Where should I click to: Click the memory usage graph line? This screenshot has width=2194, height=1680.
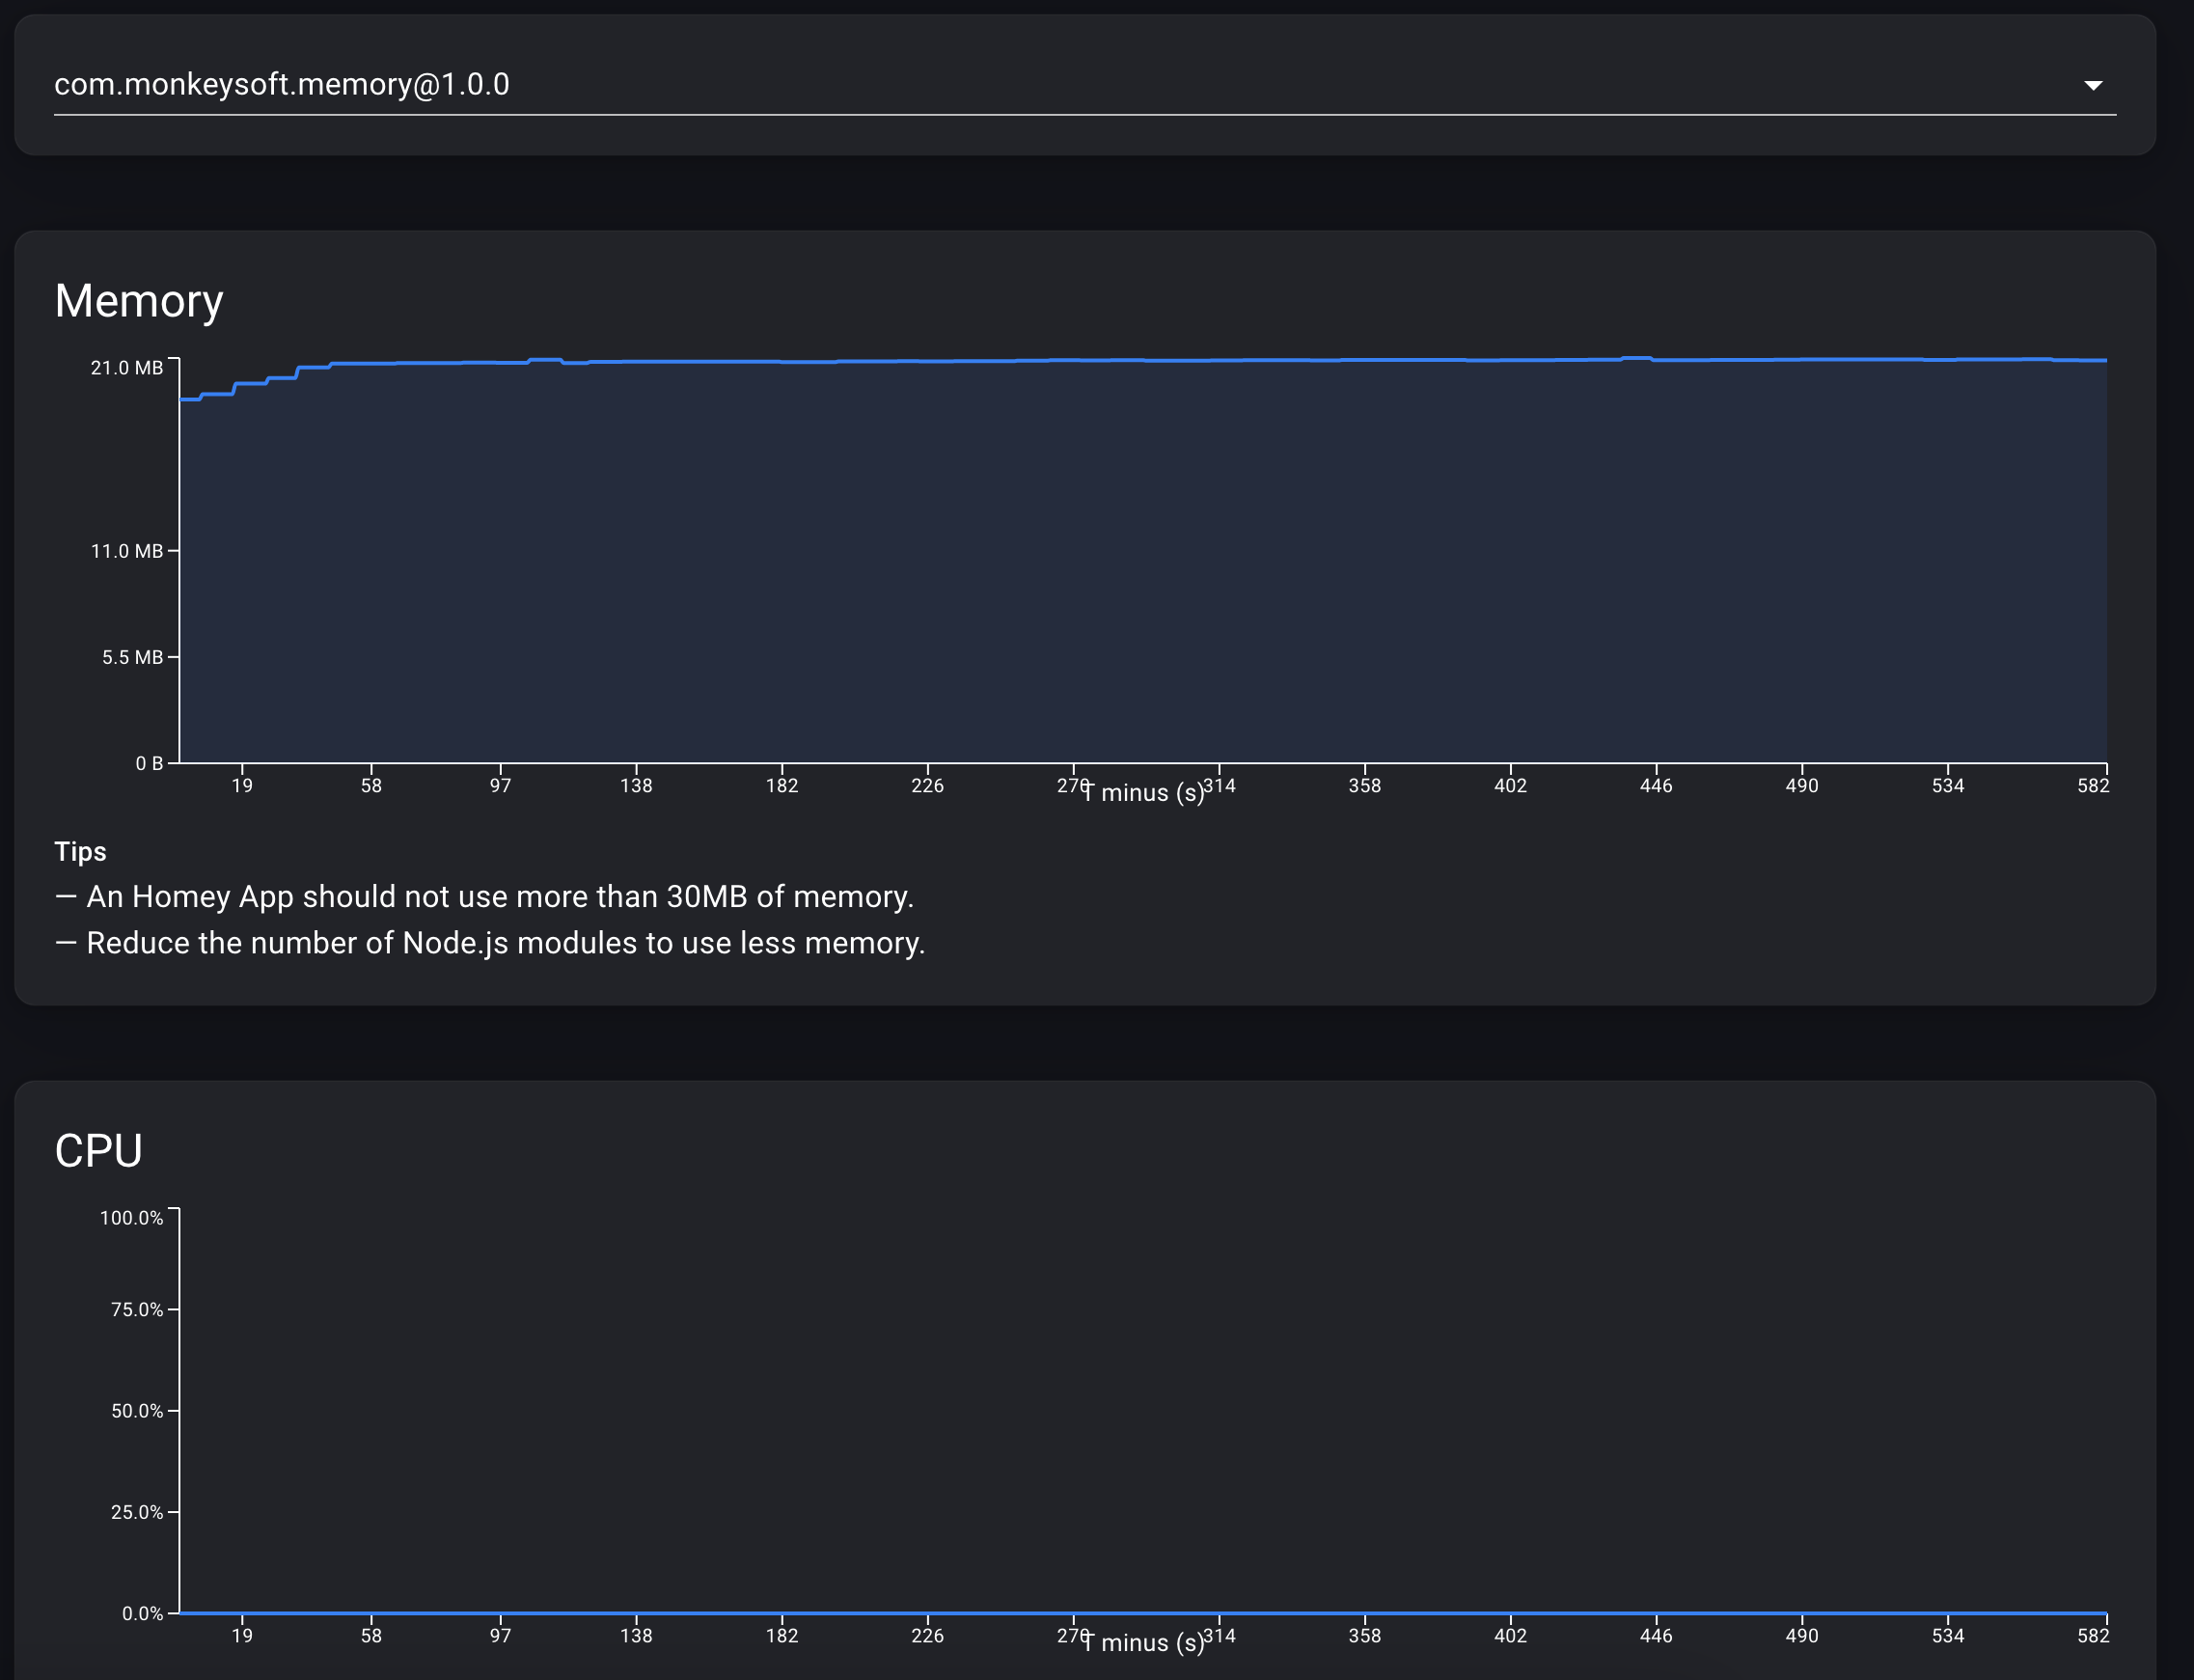click(x=1100, y=362)
